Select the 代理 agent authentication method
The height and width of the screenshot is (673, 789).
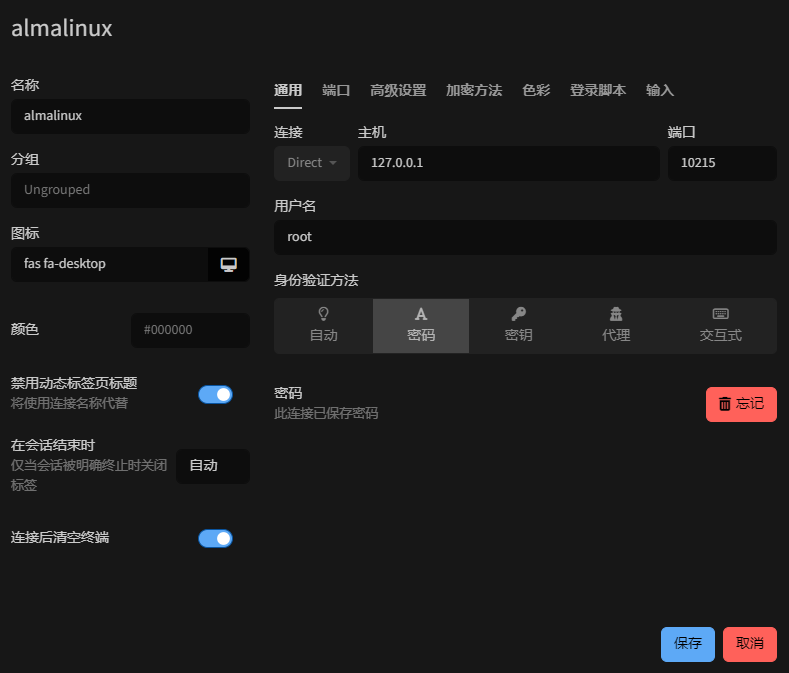[616, 326]
